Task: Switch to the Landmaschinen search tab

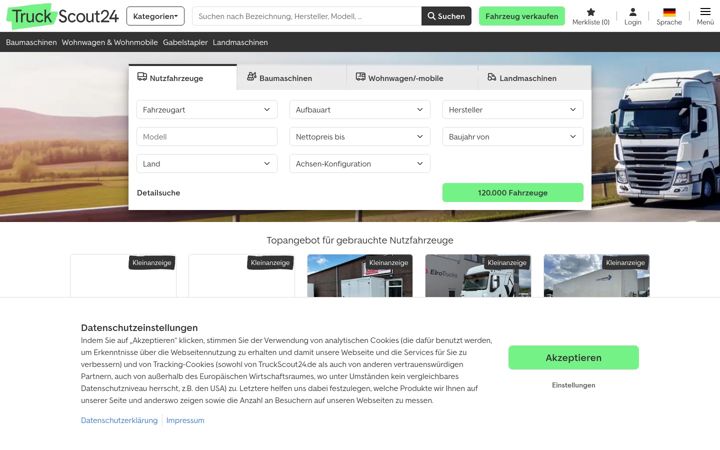Action: click(x=534, y=78)
